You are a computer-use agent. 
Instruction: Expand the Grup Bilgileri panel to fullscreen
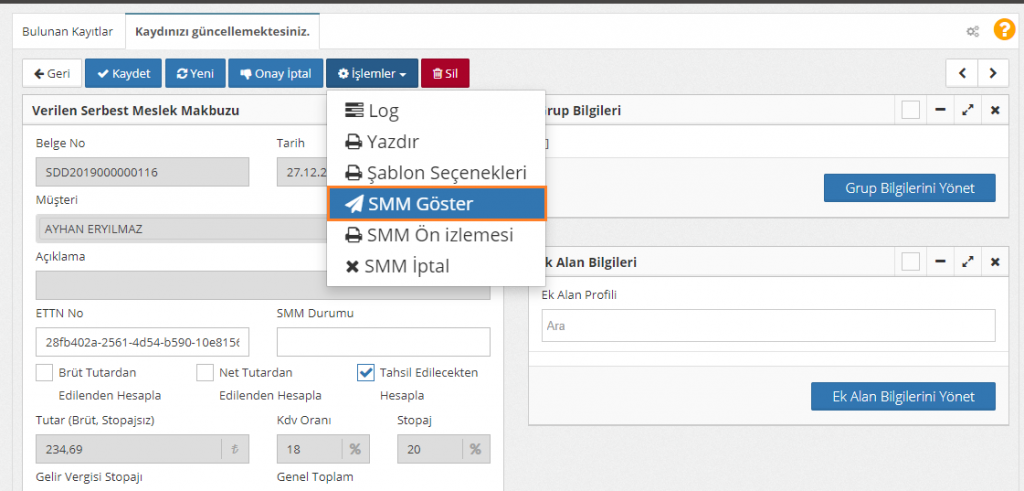967,111
